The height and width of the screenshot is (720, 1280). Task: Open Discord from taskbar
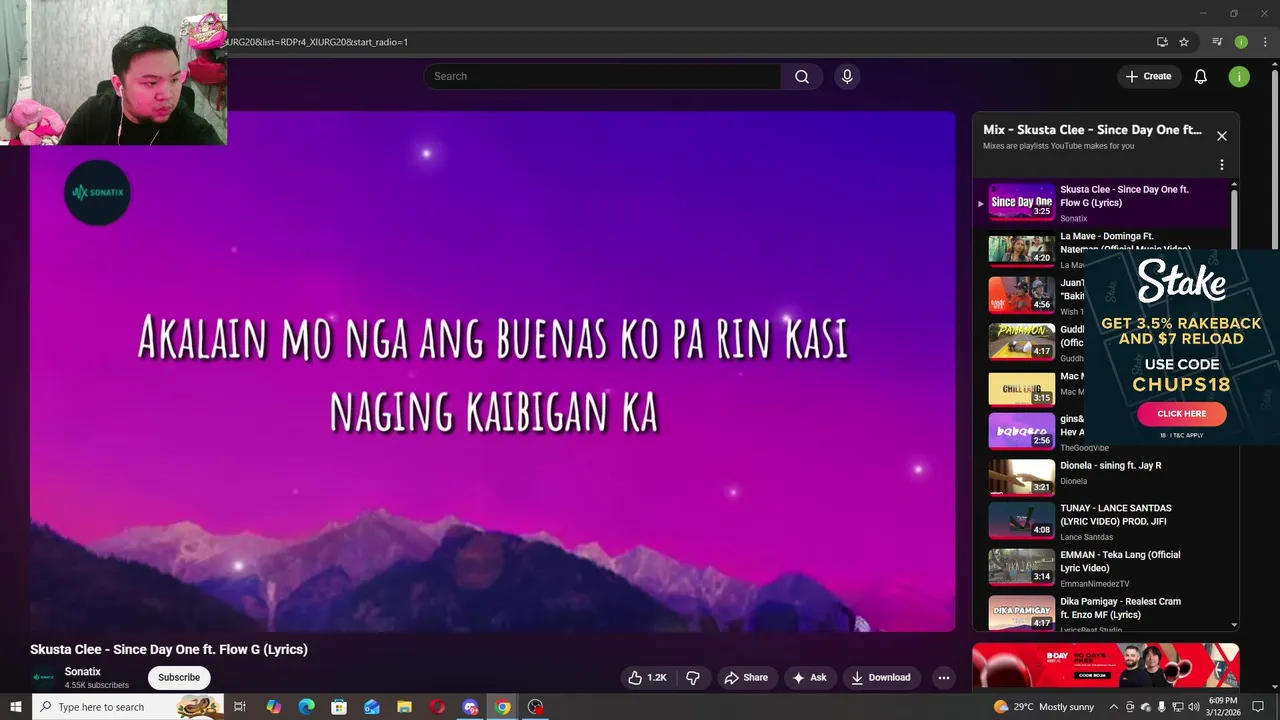click(x=470, y=707)
